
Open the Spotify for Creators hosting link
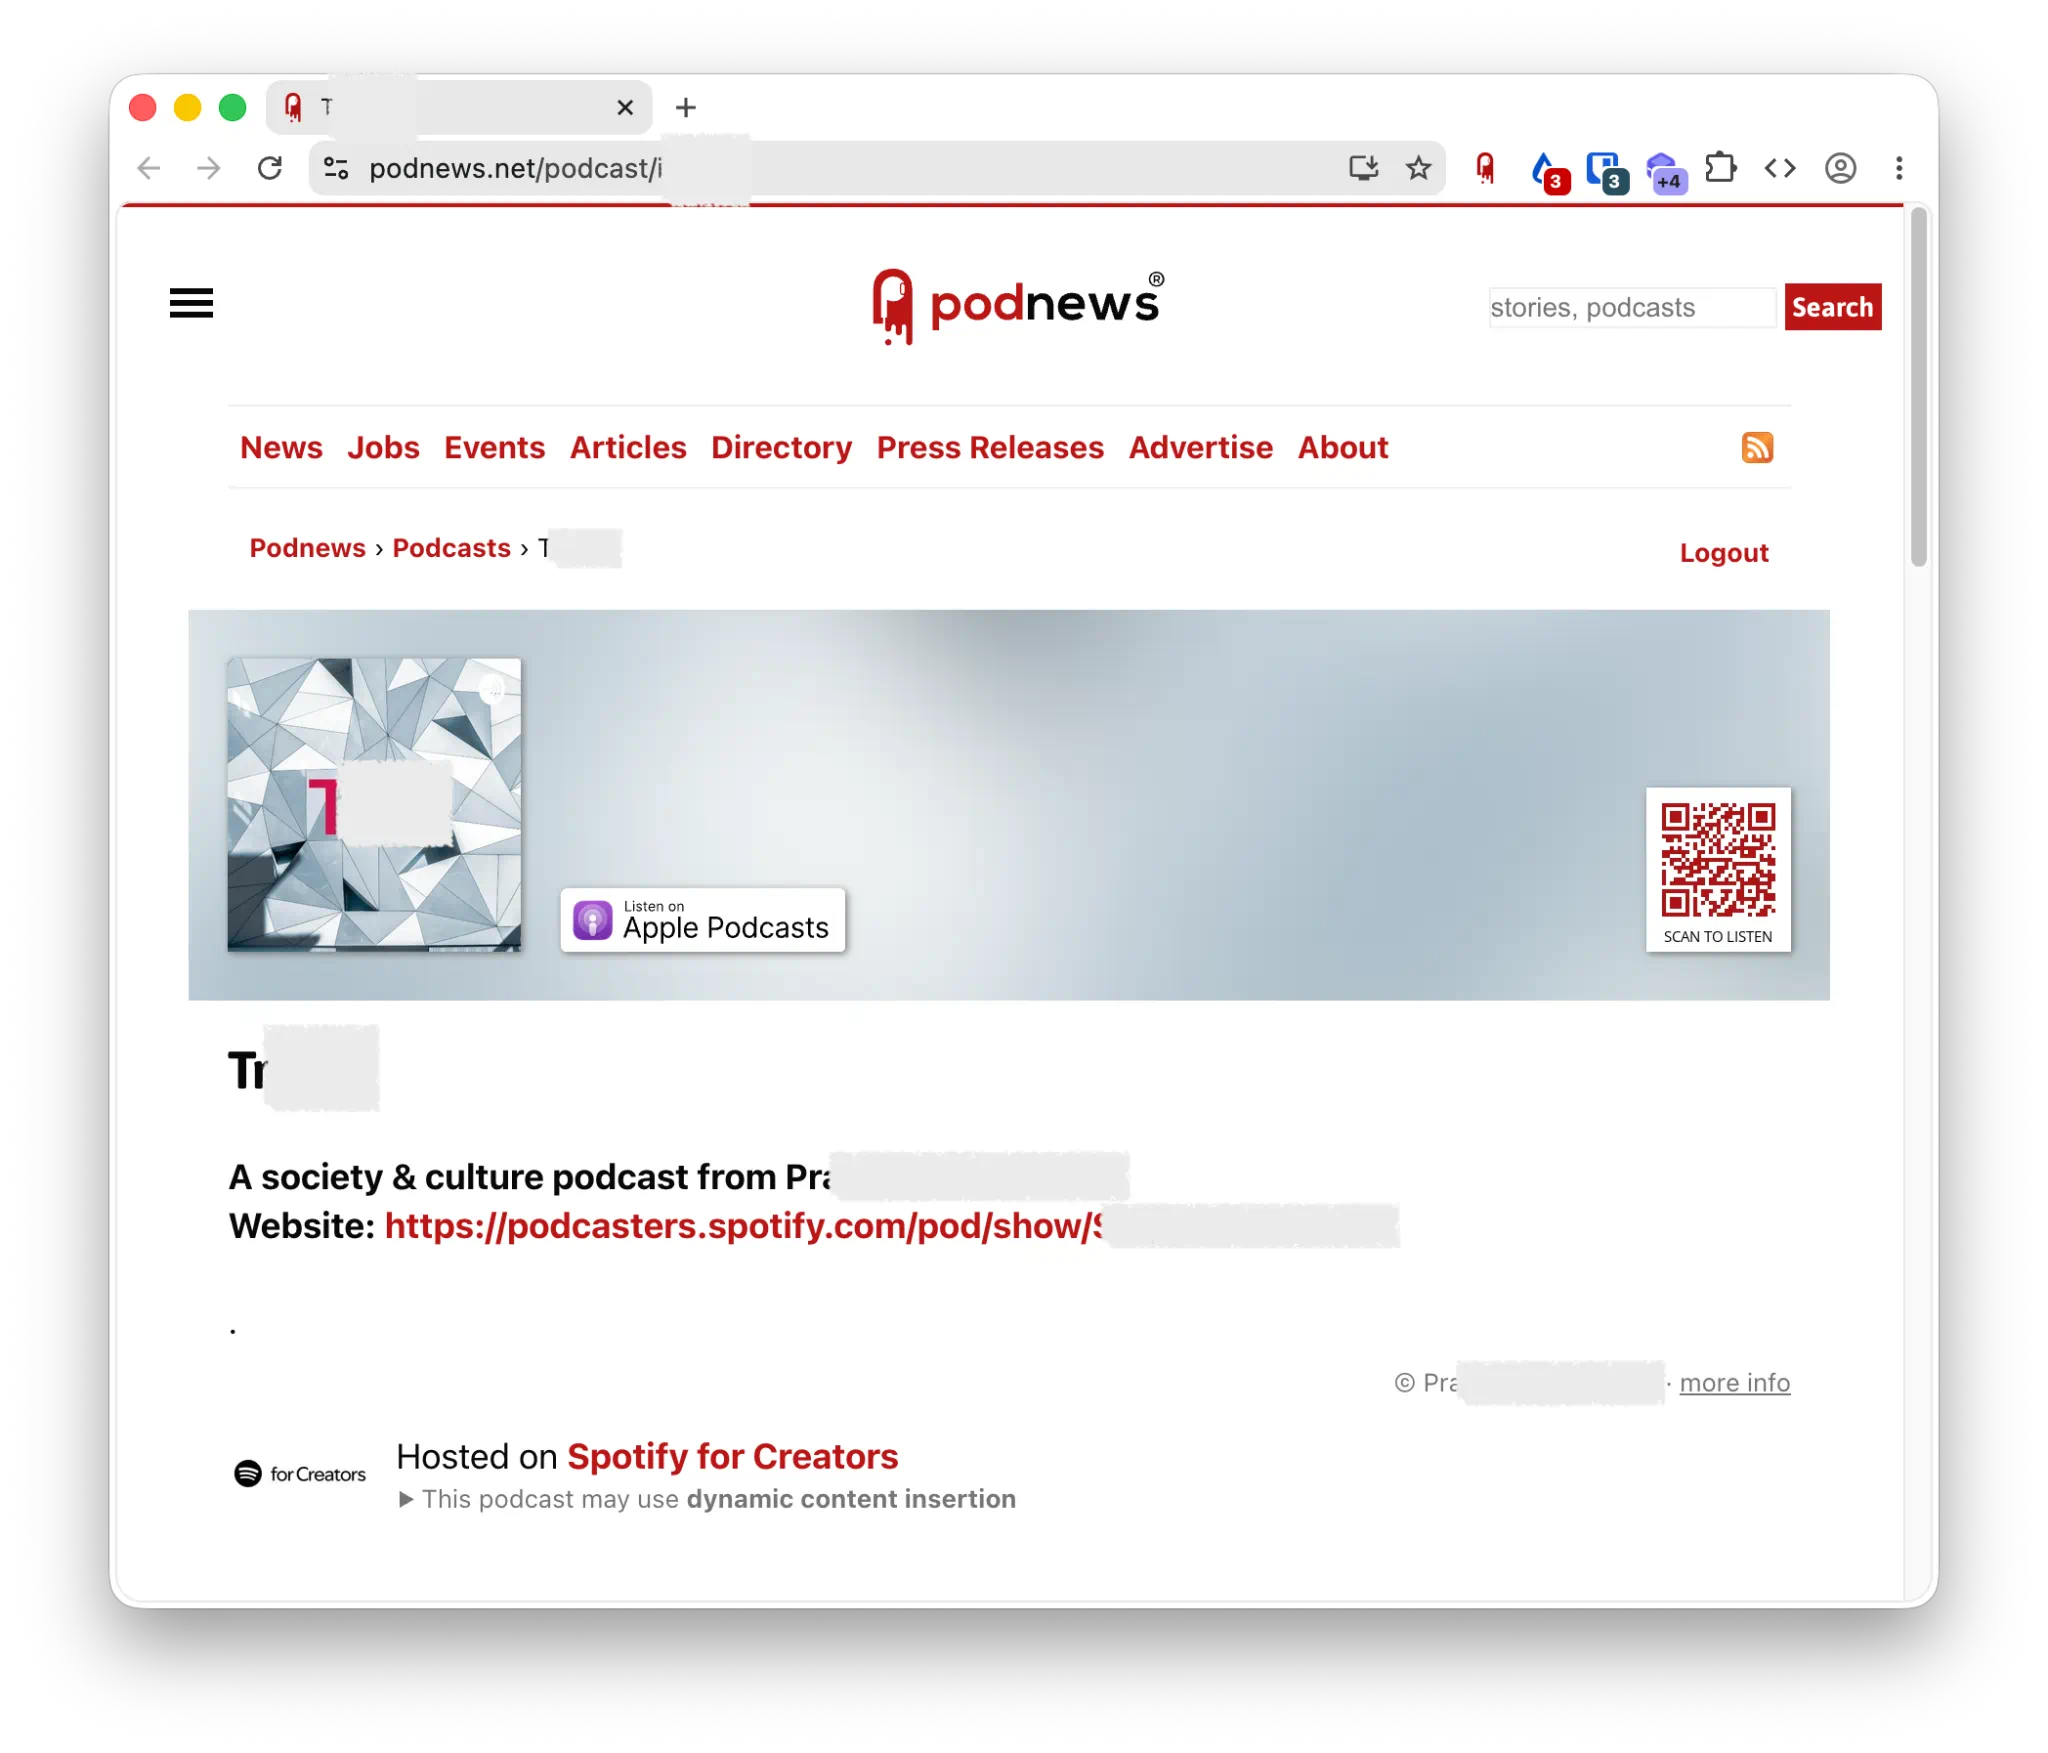point(732,1457)
